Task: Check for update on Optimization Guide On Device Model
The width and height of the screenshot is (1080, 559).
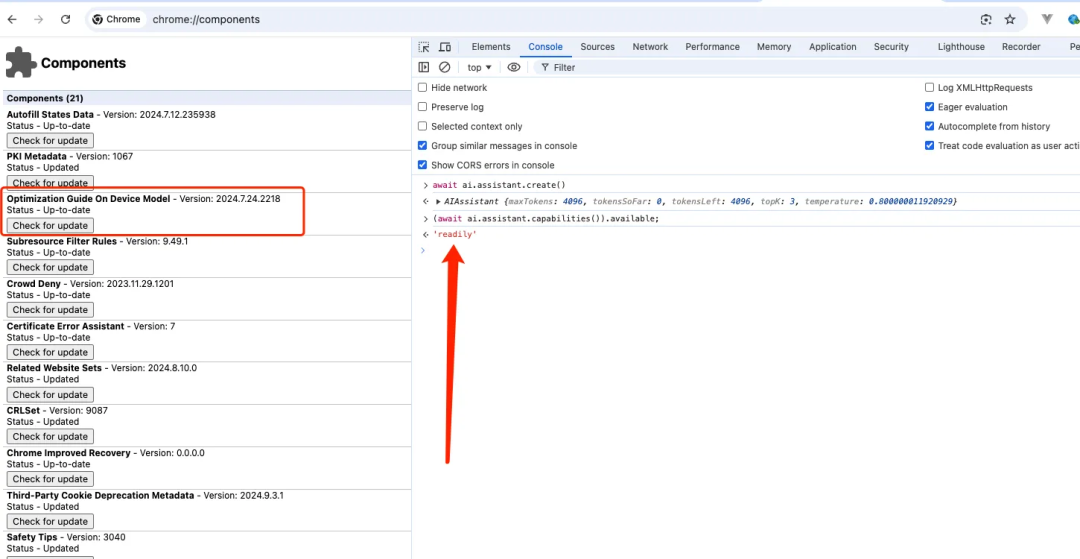Action: click(x=50, y=225)
